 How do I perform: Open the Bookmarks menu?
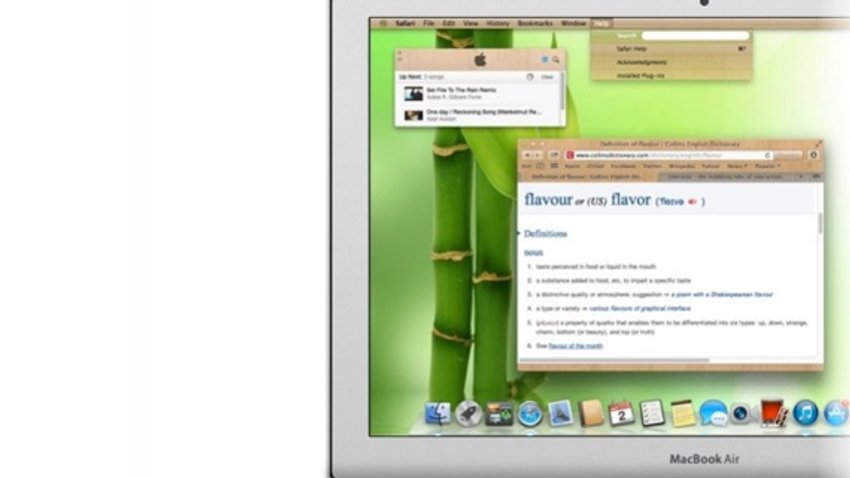tap(535, 23)
